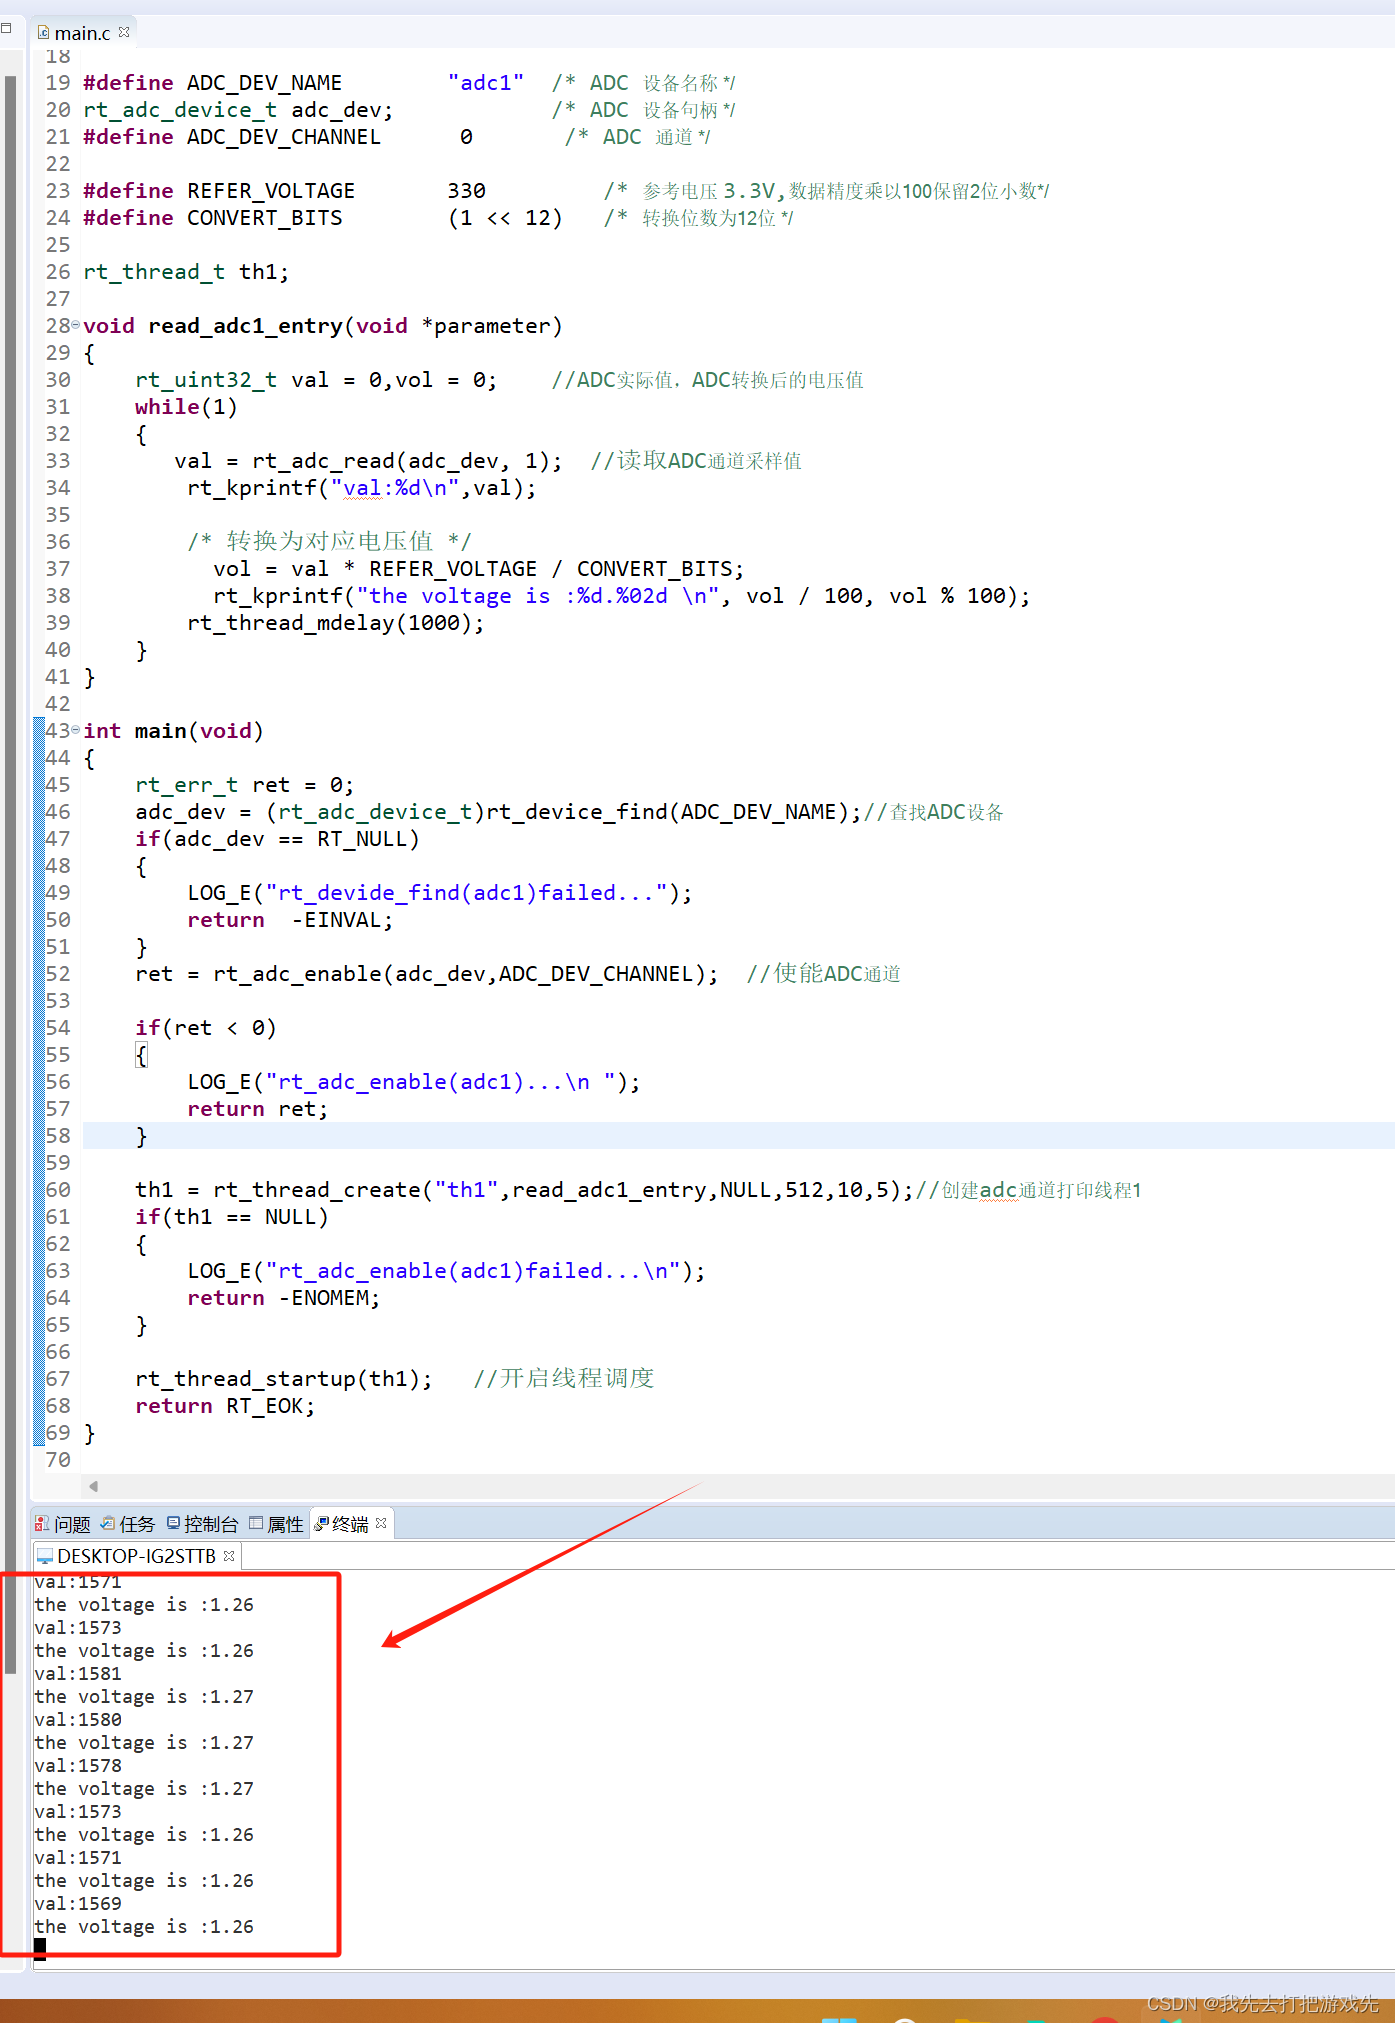Image resolution: width=1395 pixels, height=2023 pixels.
Task: Click the rt_thread_mdelay(1000) statement
Action: [x=336, y=623]
